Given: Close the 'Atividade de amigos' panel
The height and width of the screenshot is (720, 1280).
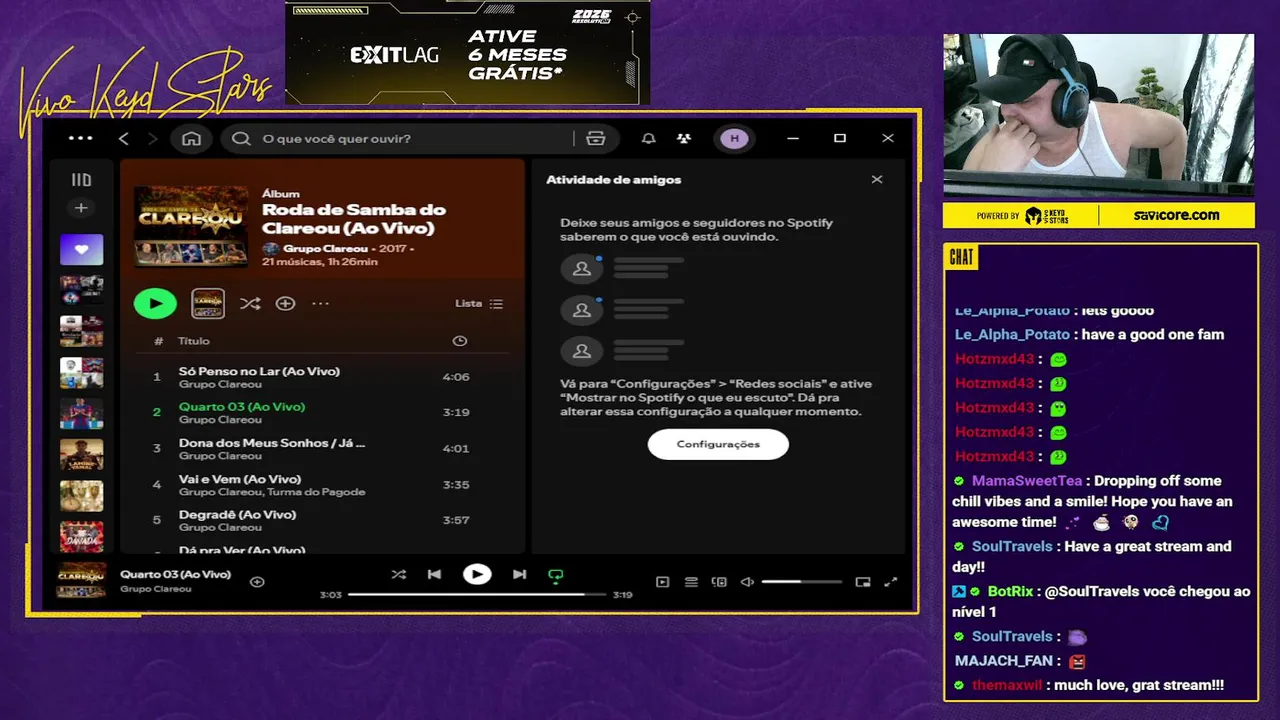Looking at the screenshot, I should 877,180.
